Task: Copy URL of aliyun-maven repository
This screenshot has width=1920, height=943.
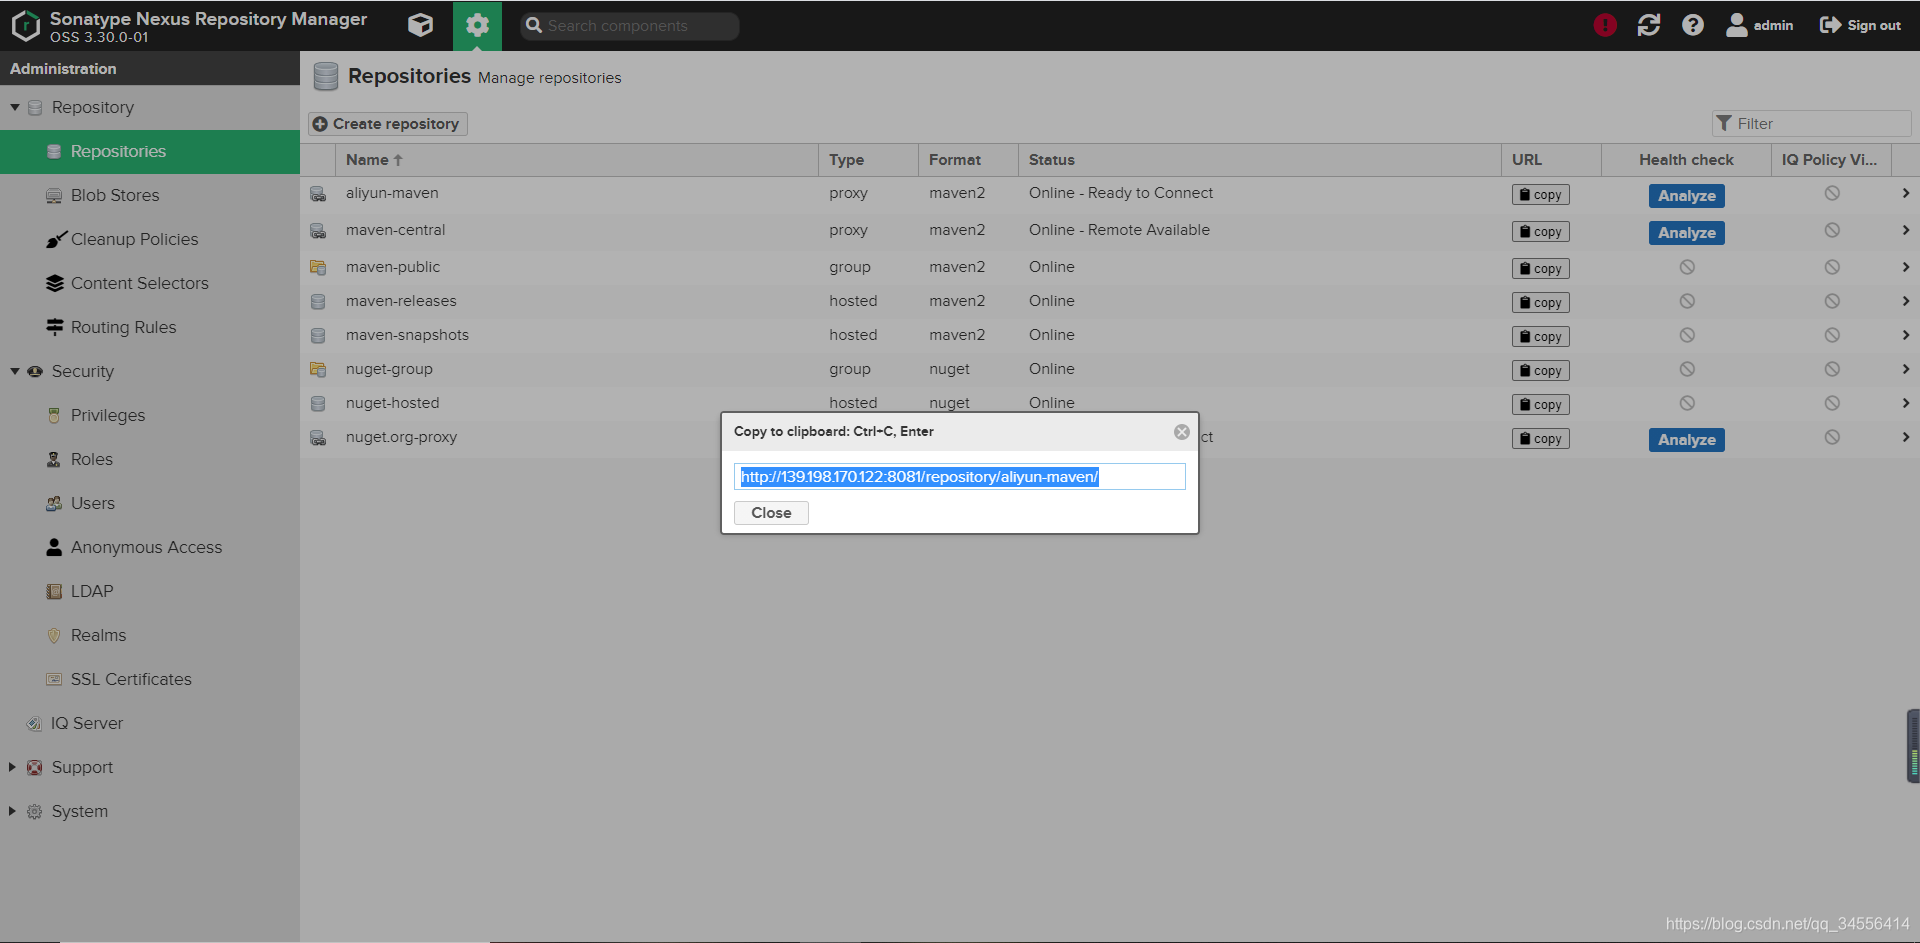Action: click(1541, 195)
